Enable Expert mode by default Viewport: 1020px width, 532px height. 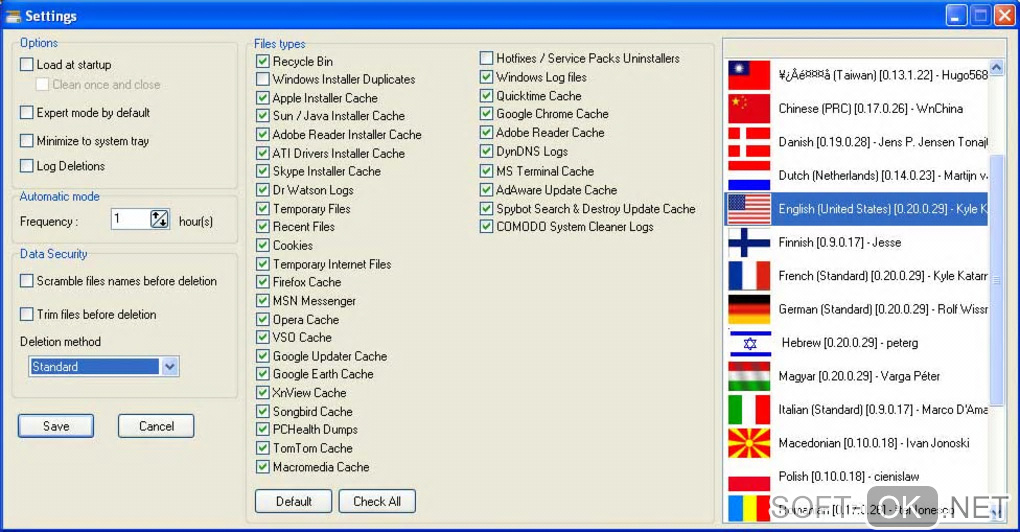pos(27,113)
